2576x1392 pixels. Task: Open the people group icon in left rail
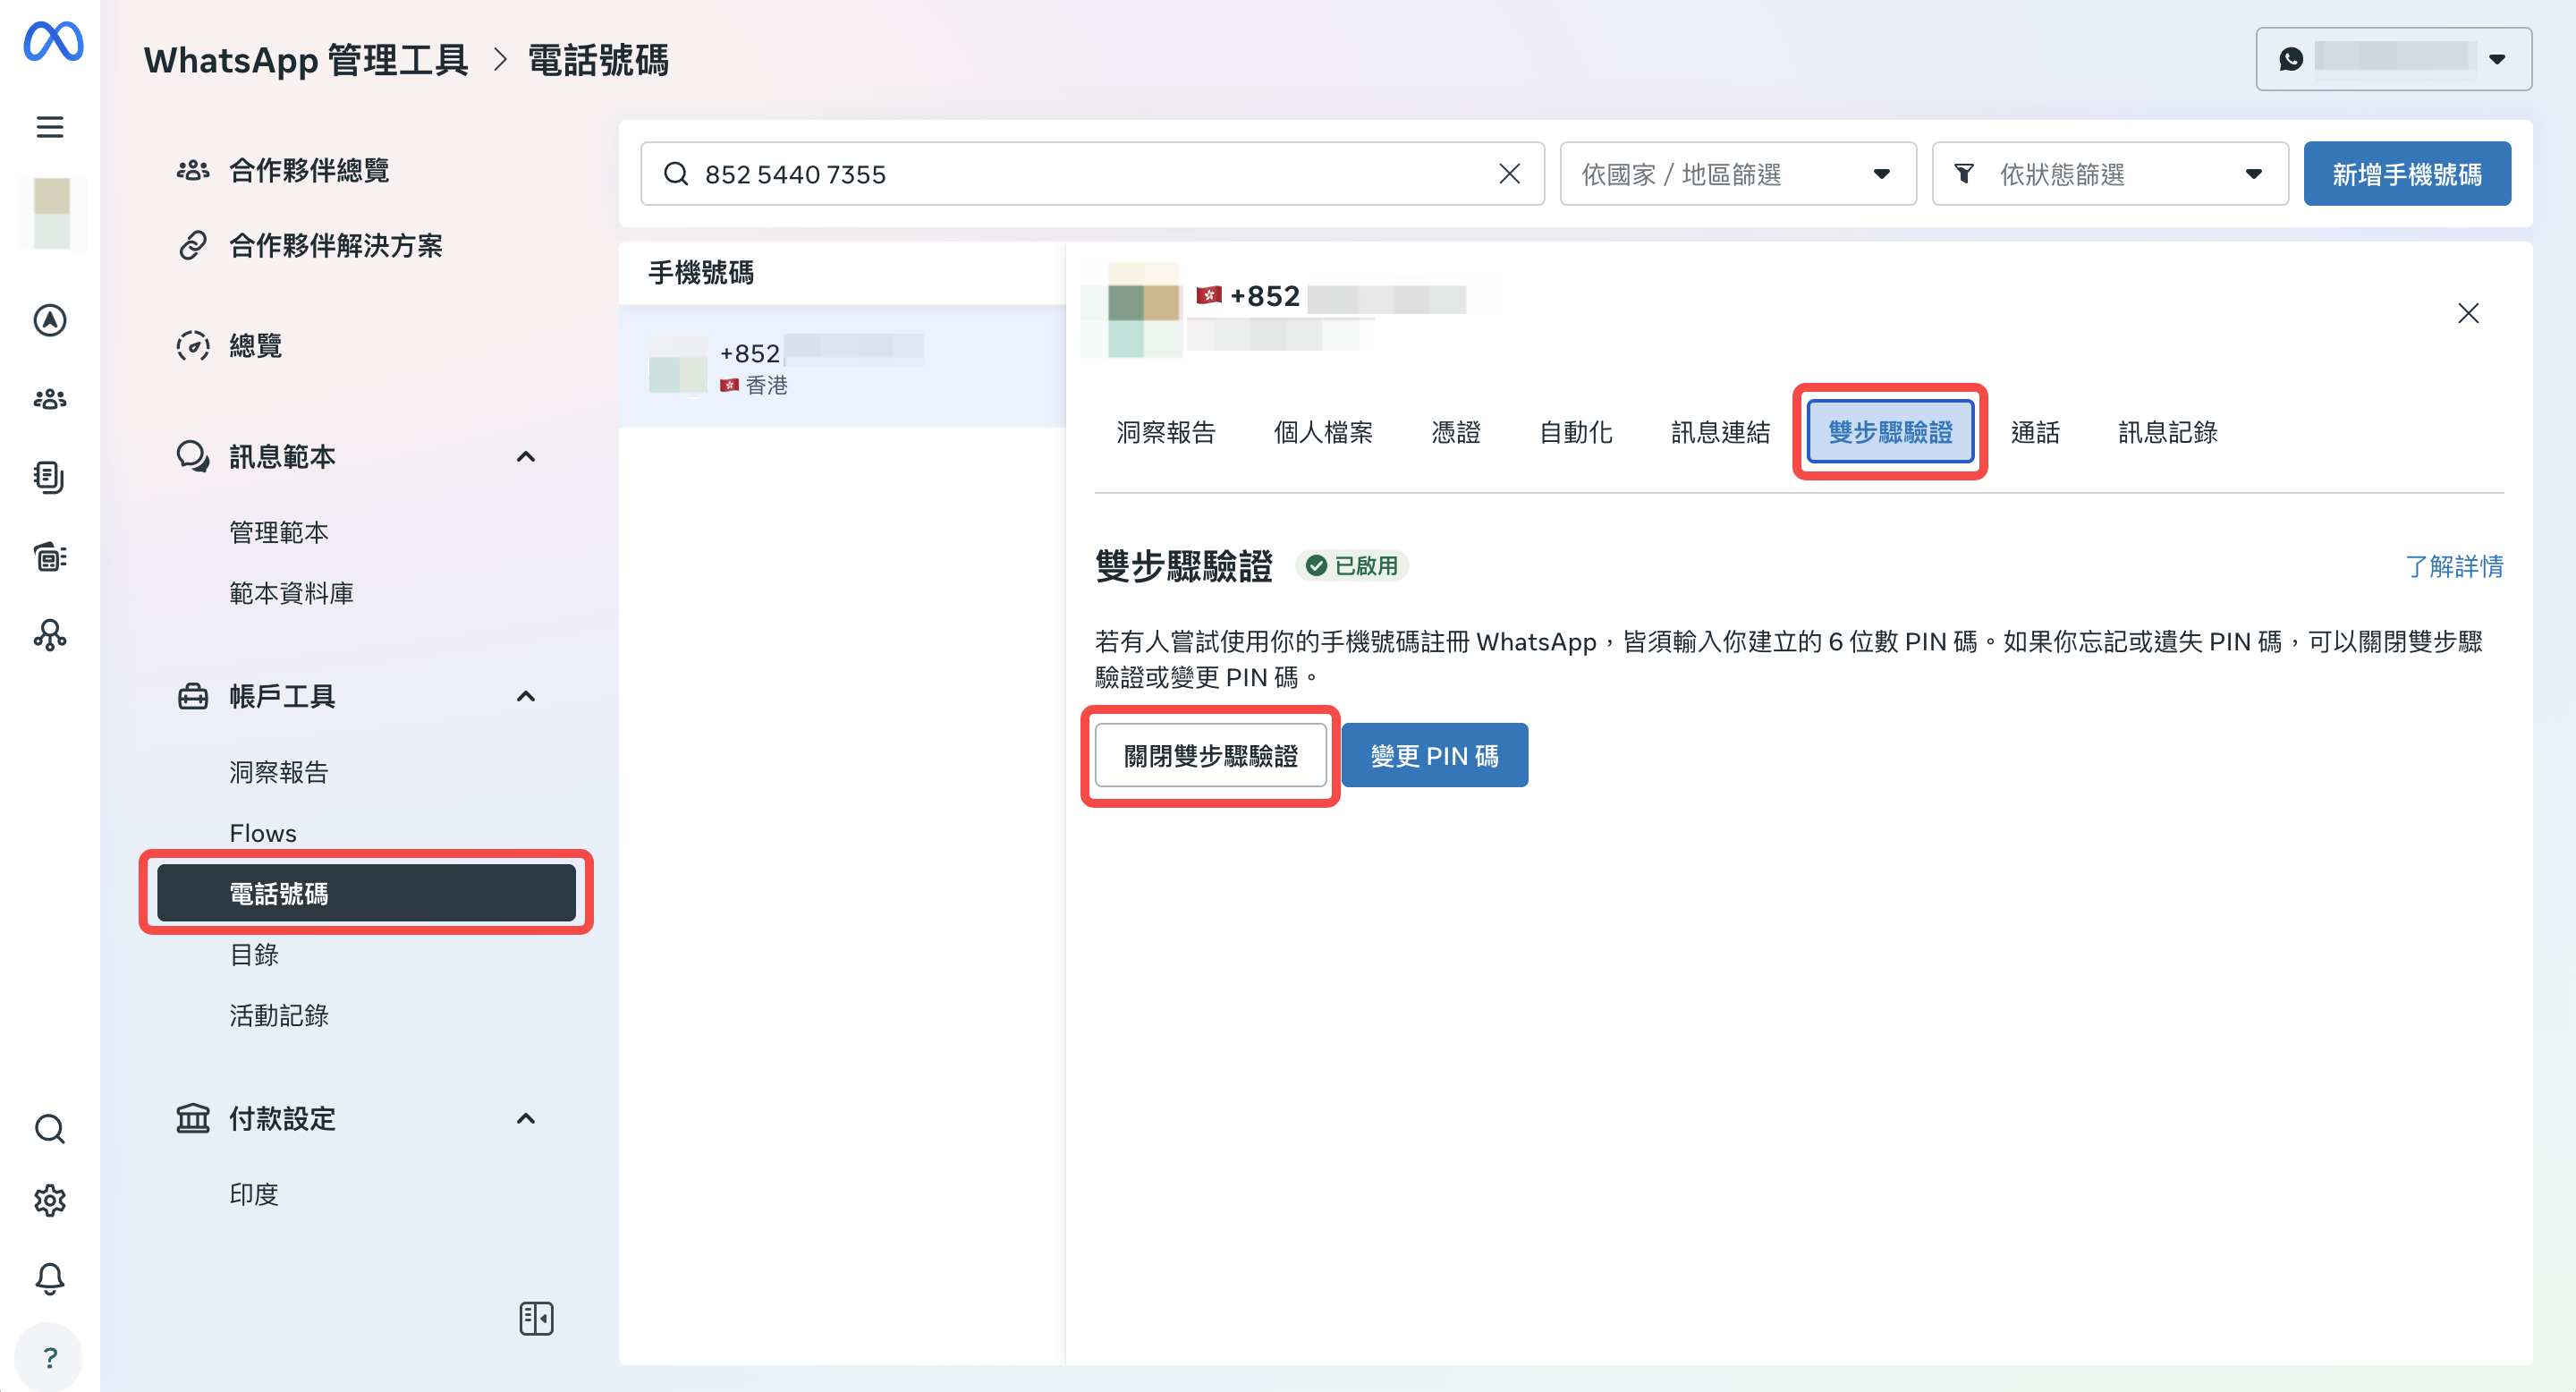pos(50,399)
